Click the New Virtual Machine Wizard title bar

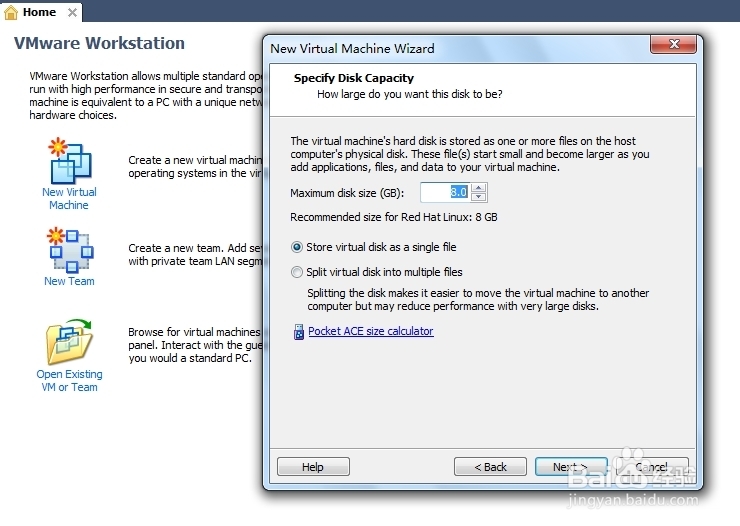point(456,49)
